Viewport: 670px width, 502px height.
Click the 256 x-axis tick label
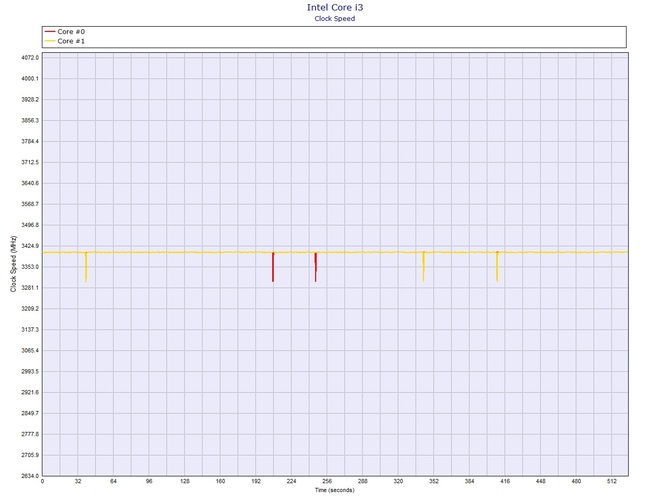coord(327,481)
